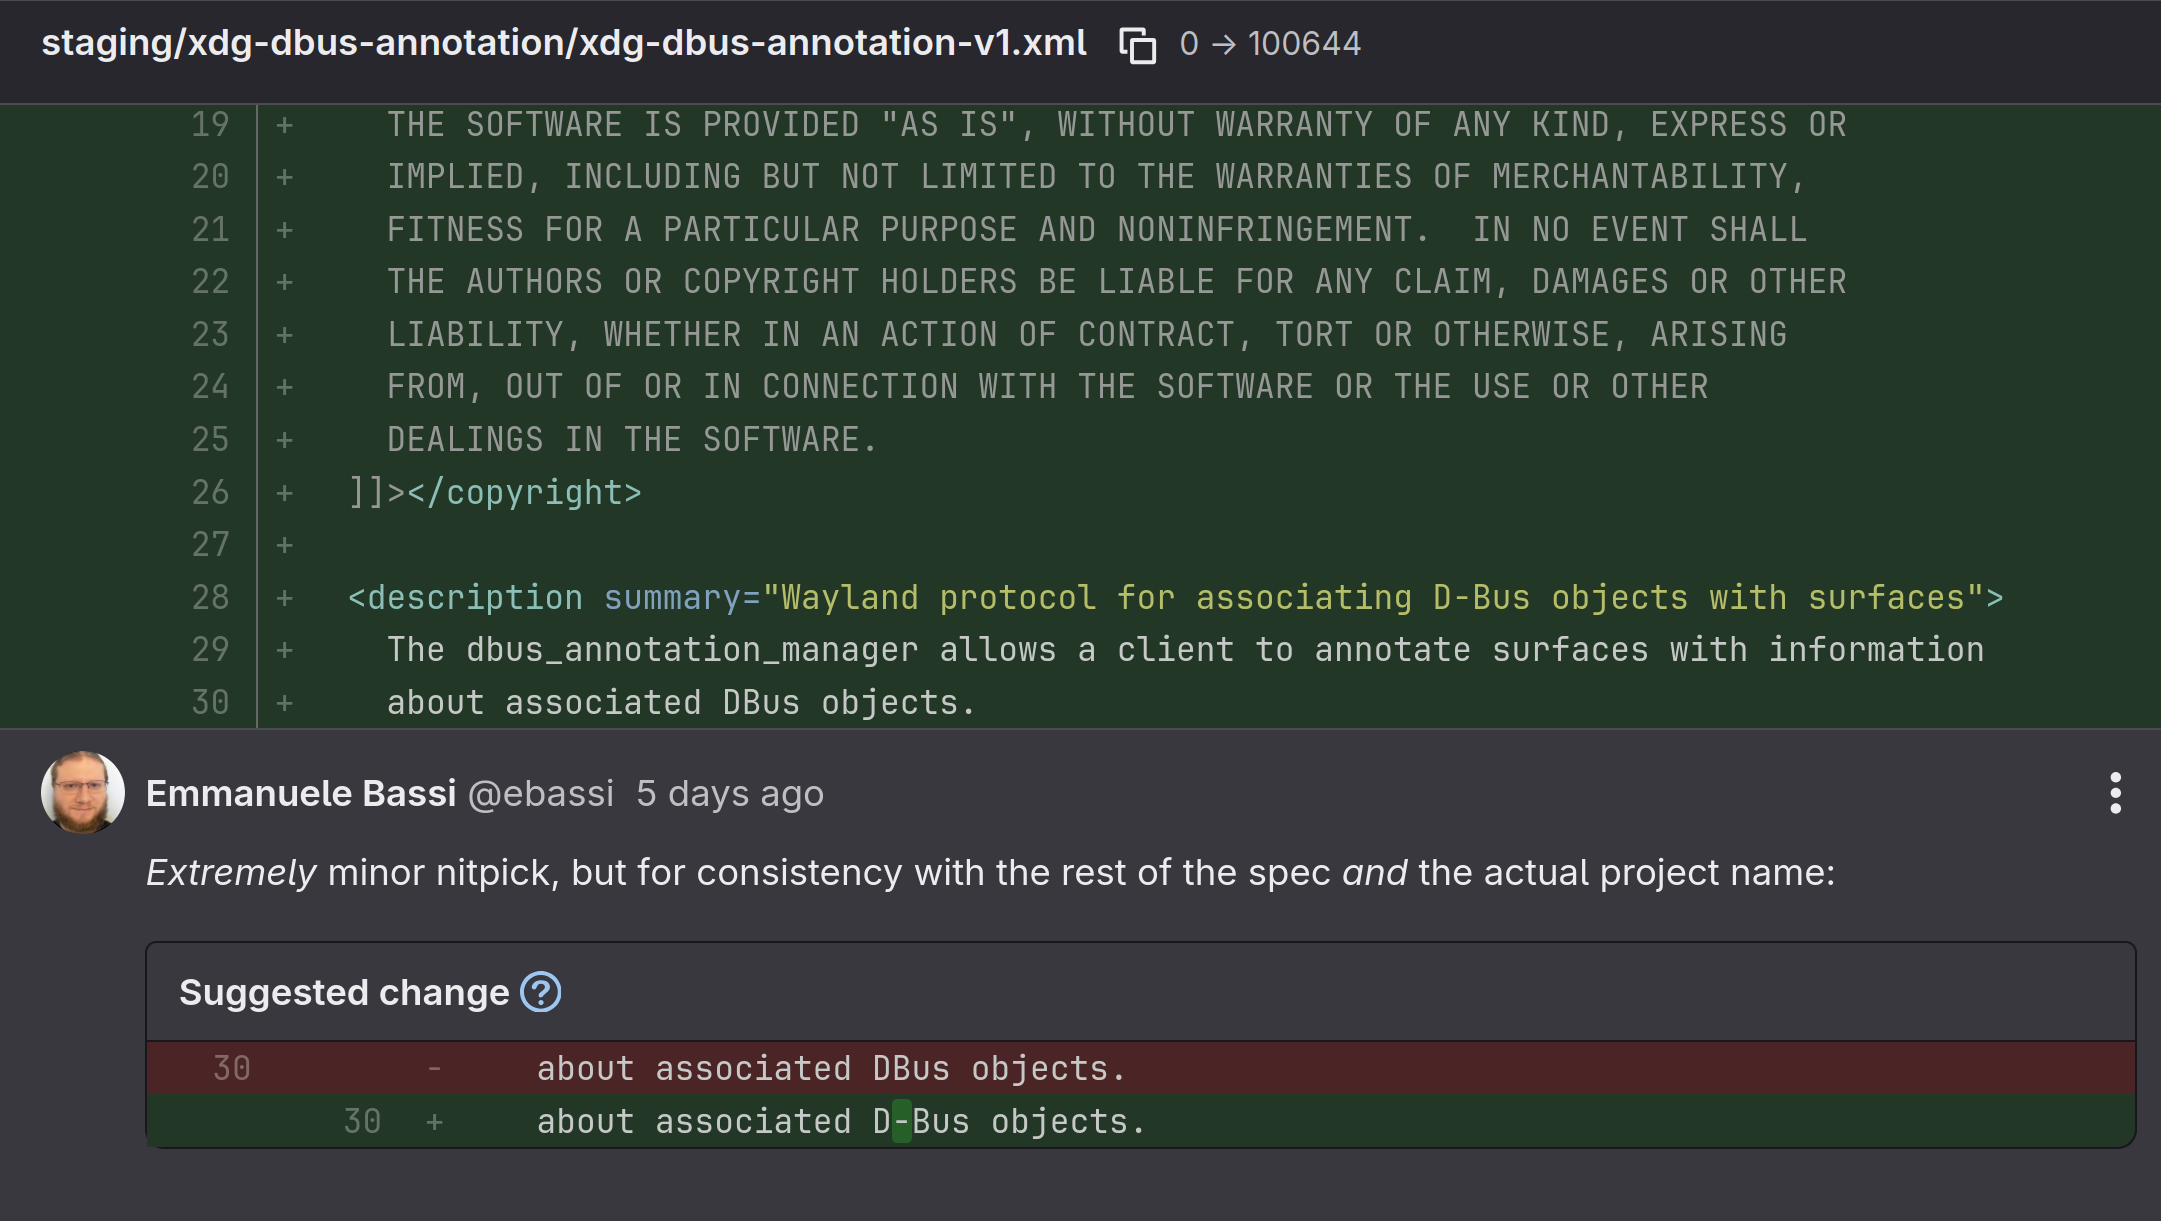Click the file mode '0 → 100644' text

[1270, 44]
